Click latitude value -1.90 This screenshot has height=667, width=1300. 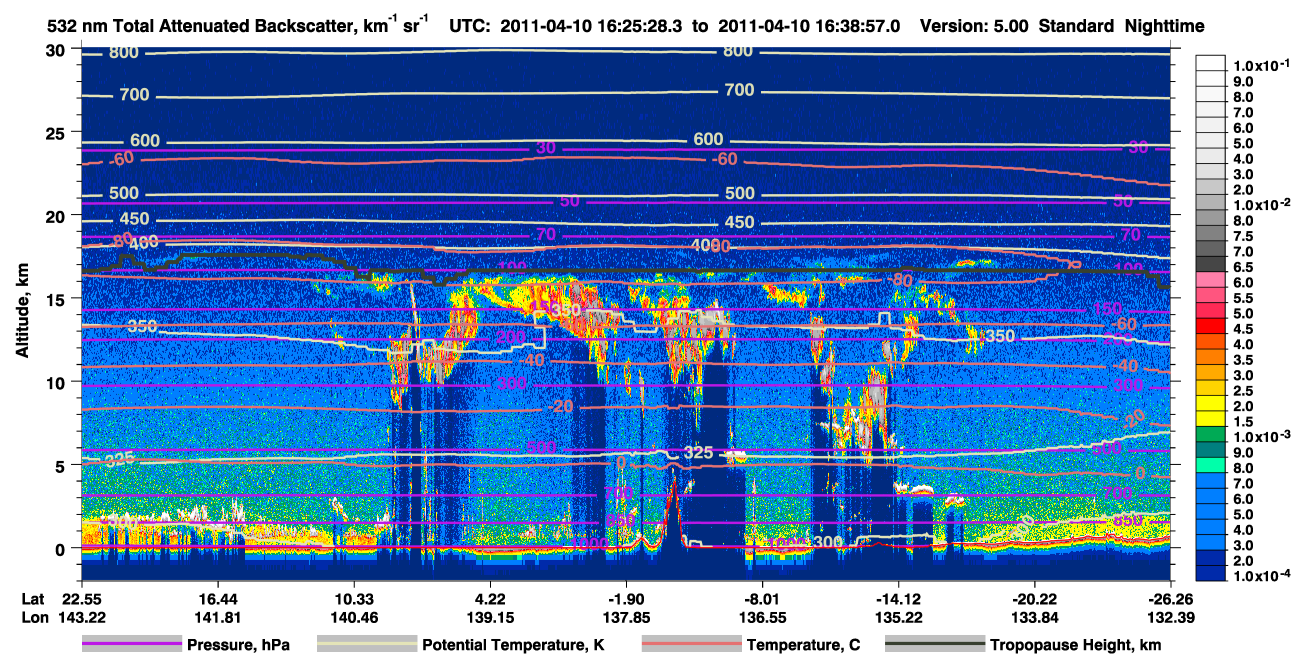(x=625, y=598)
